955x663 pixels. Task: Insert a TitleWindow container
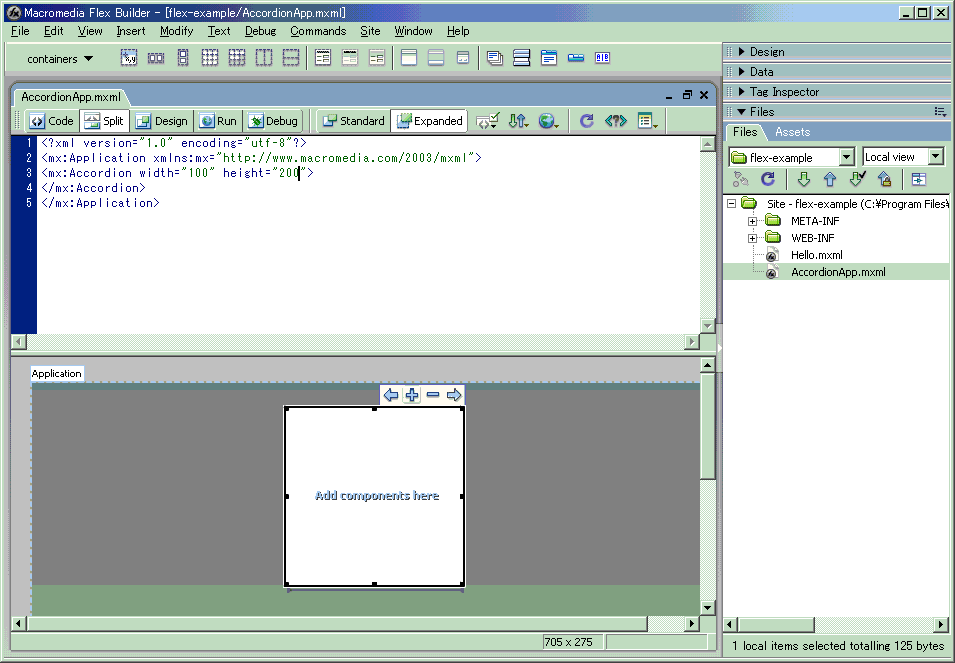point(463,58)
